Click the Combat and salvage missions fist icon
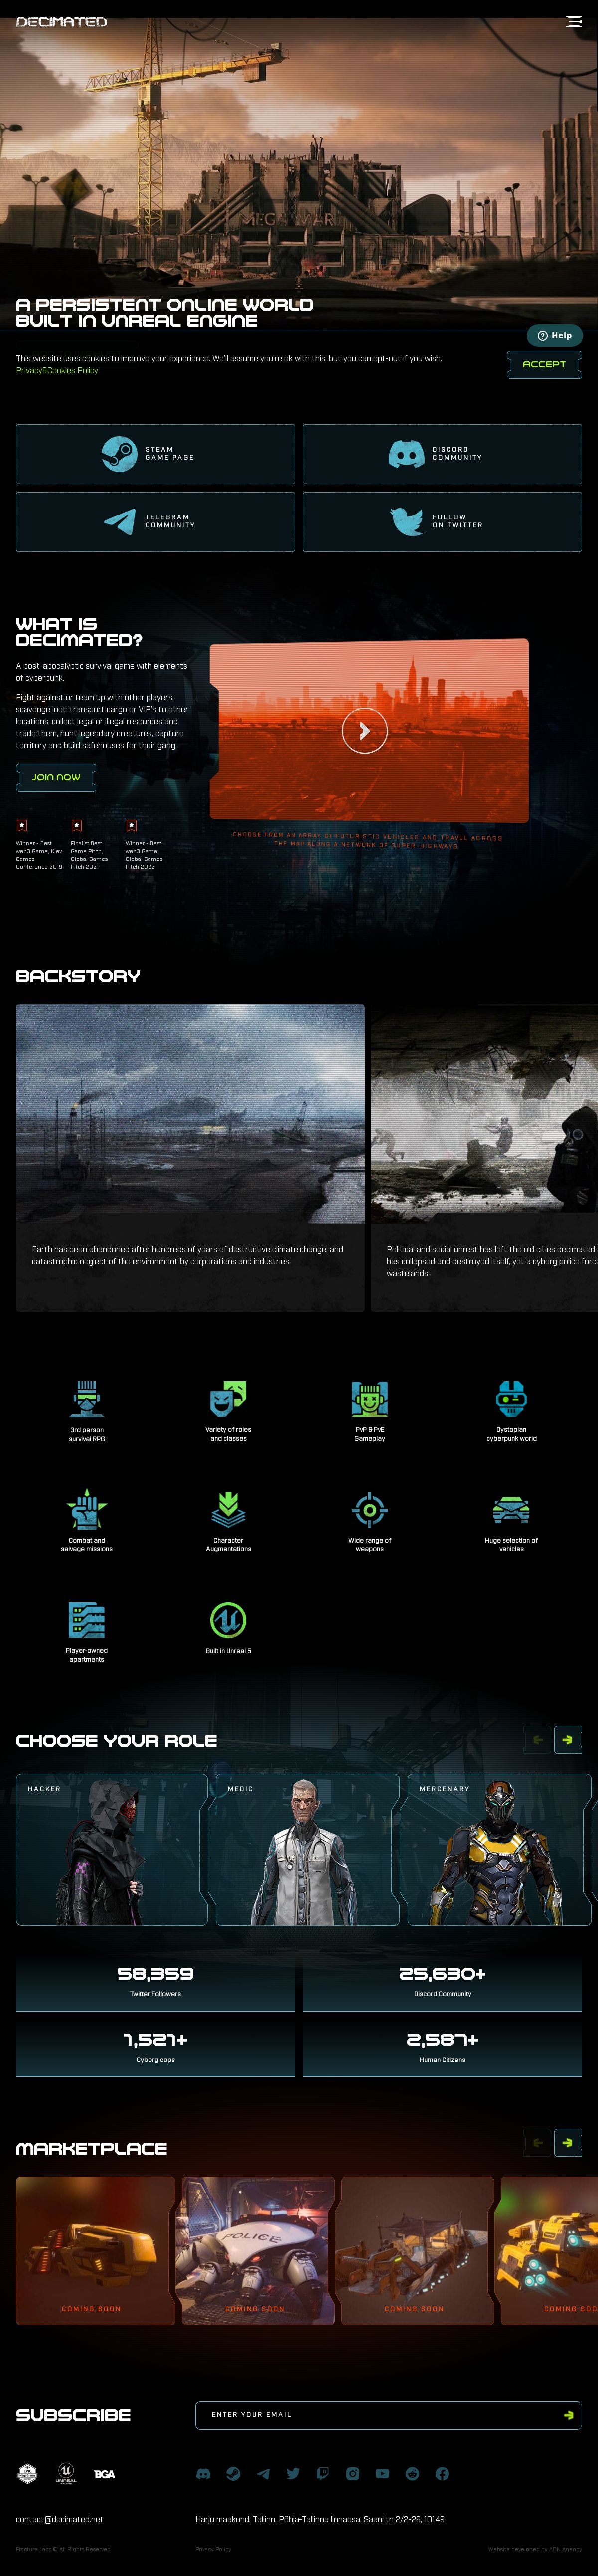This screenshot has width=598, height=2576. (87, 1509)
